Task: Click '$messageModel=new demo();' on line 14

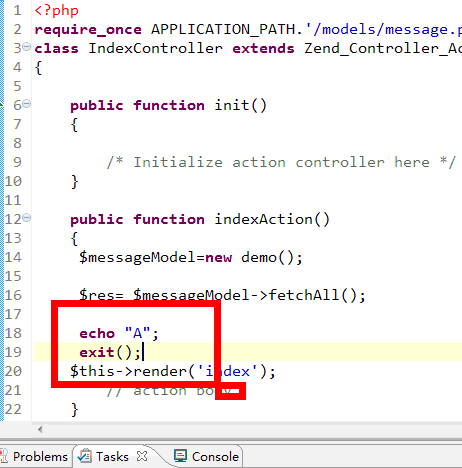Action: coord(191,258)
